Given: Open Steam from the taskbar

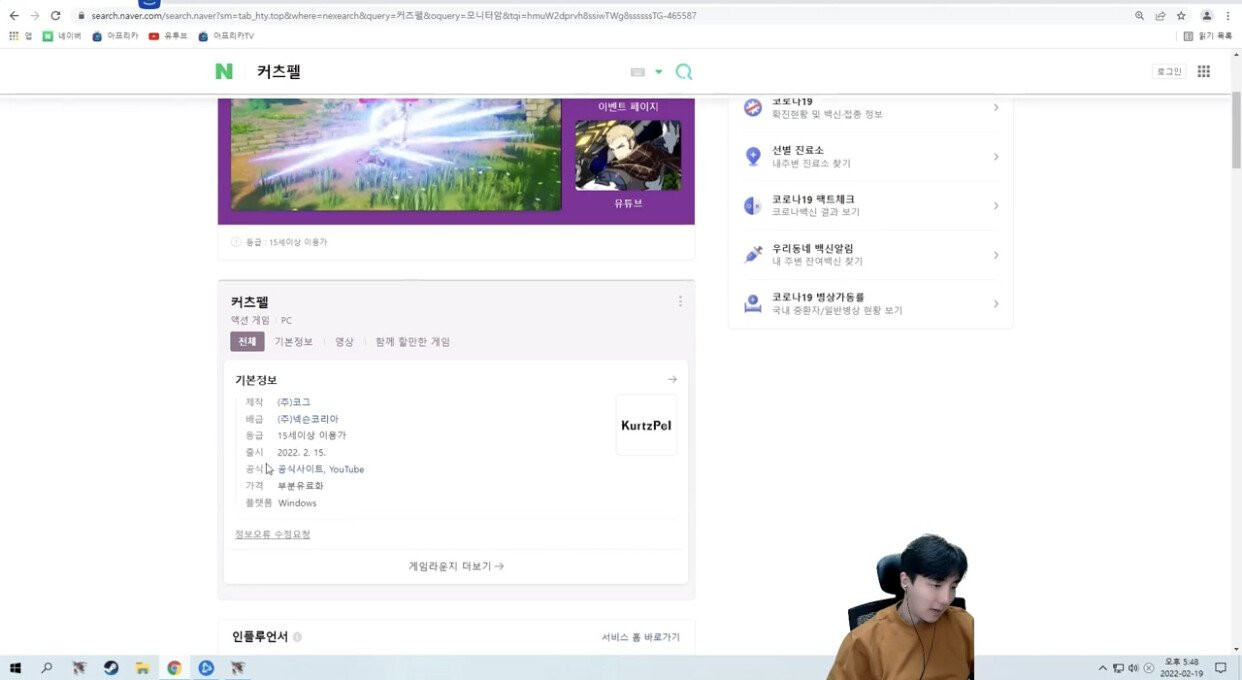Looking at the screenshot, I should tap(111, 668).
